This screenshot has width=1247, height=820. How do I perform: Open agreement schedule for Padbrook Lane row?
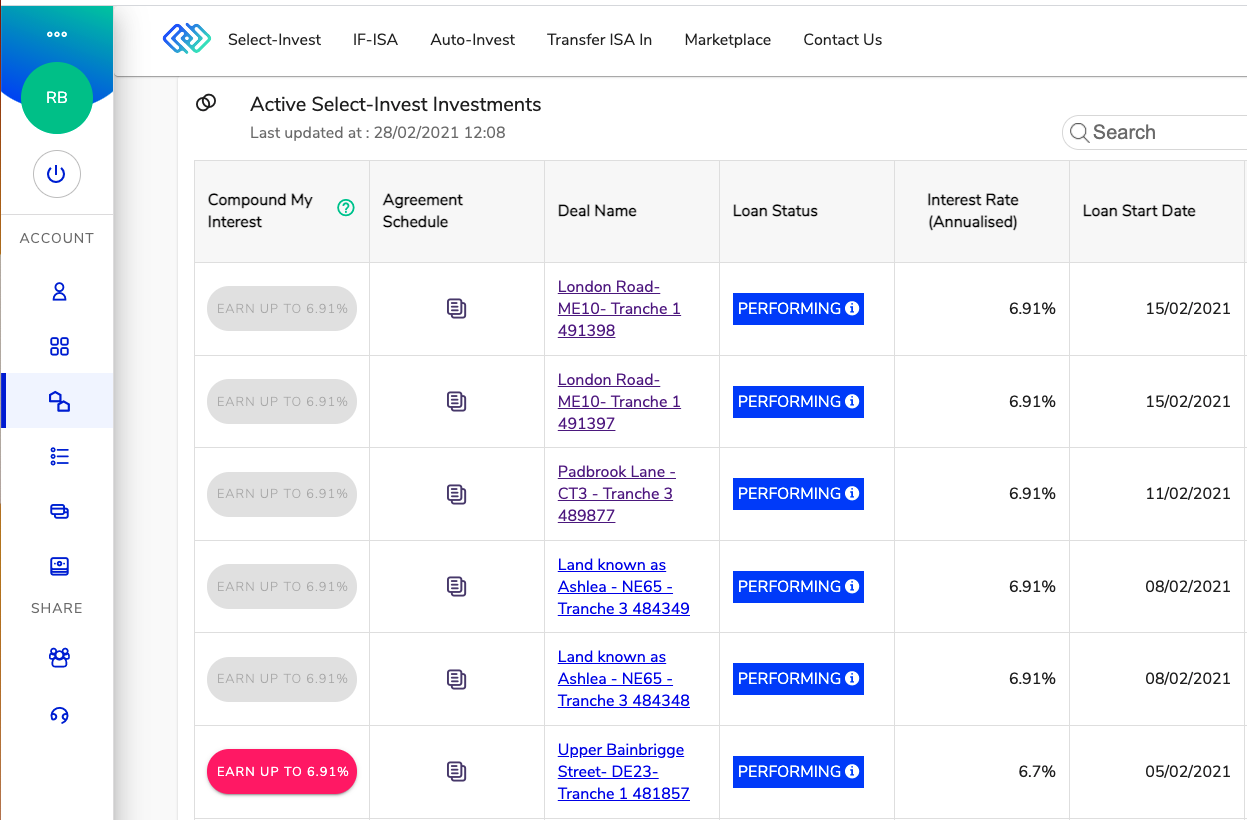tap(456, 494)
